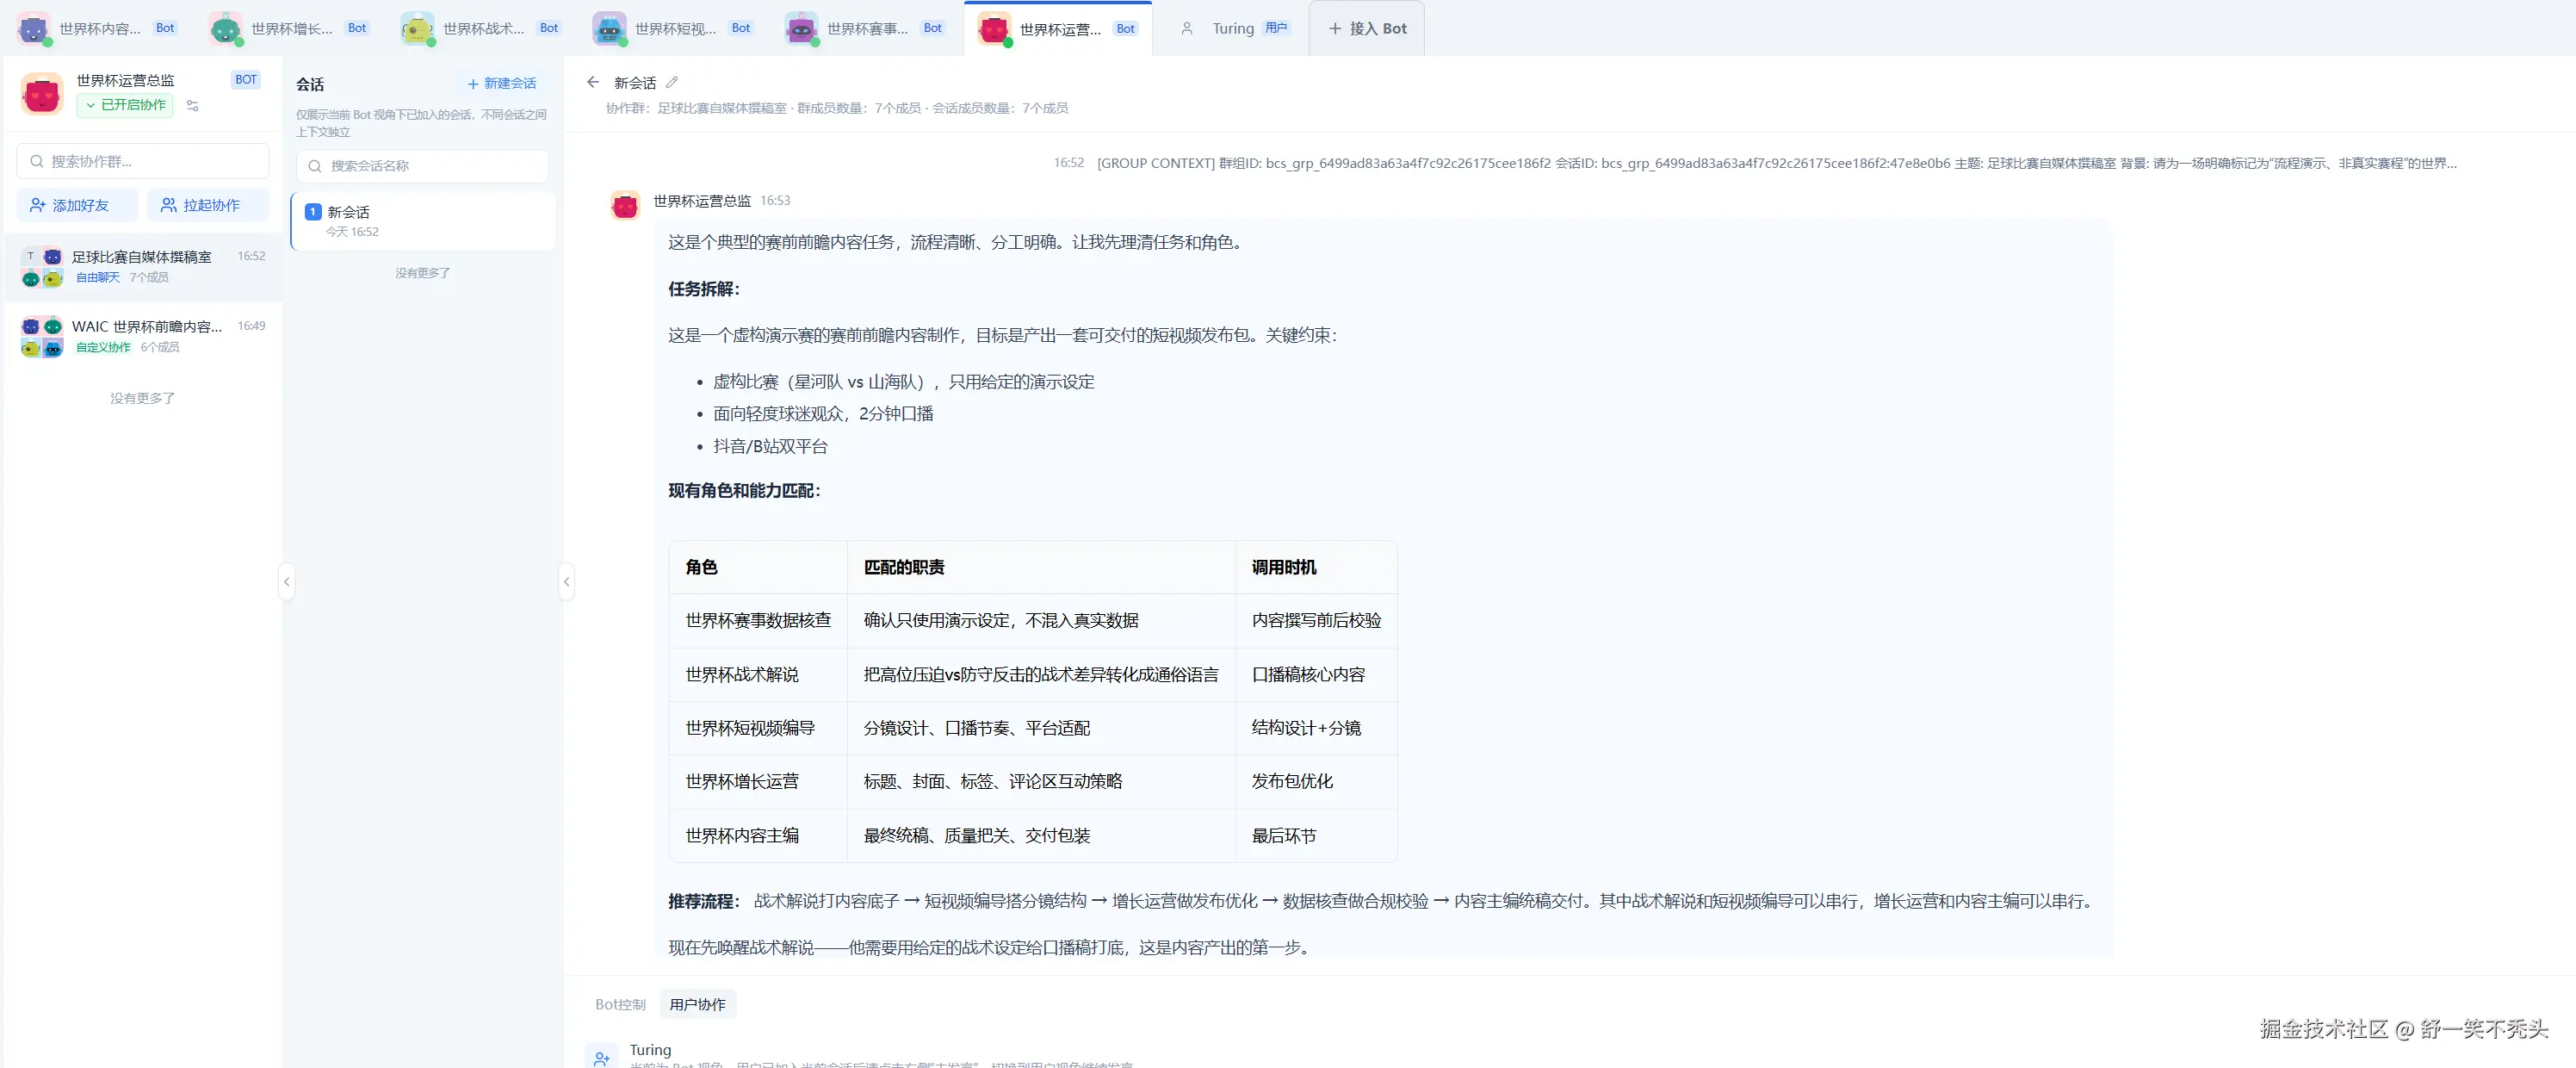The width and height of the screenshot is (2576, 1068).
Task: Click the 结构设计+分镜 table cell
Action: 1316,728
